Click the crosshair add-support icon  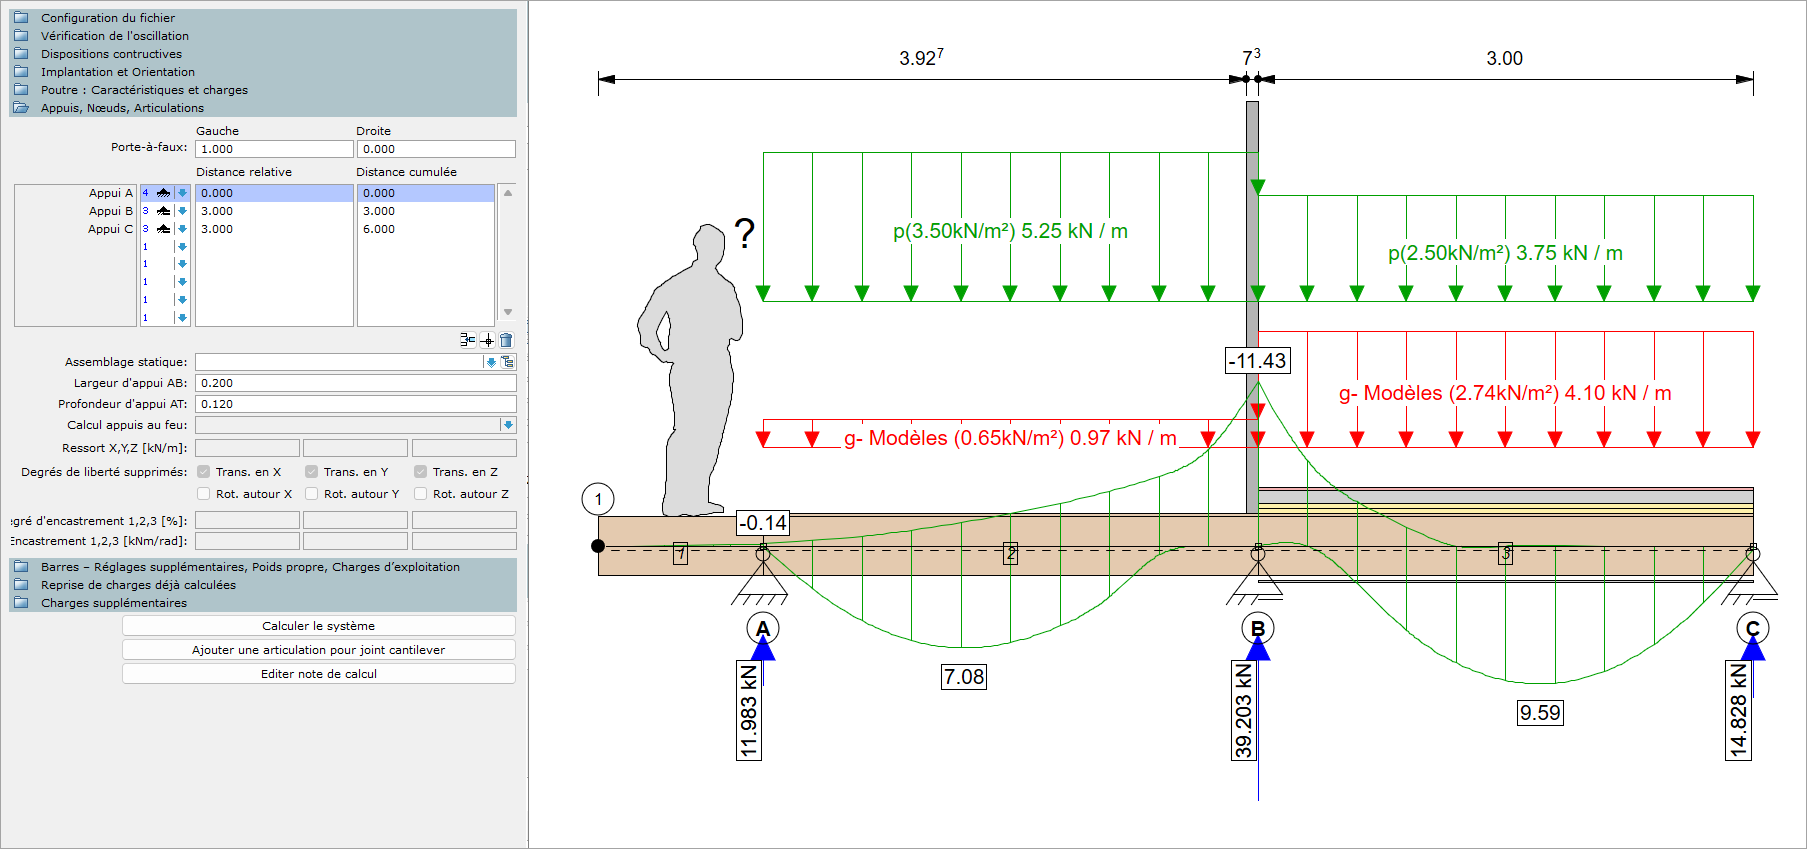click(487, 340)
